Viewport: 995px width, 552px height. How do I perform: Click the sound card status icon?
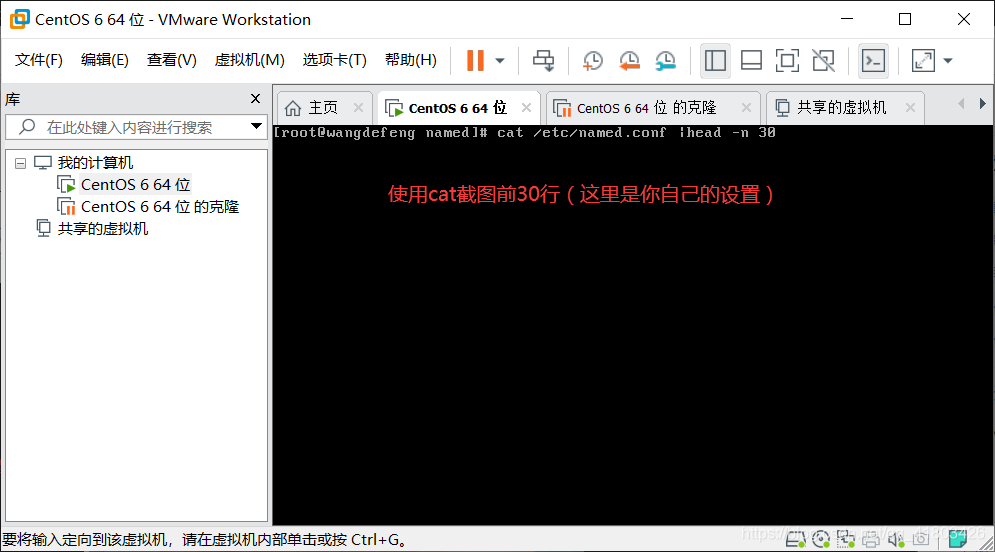(896, 540)
